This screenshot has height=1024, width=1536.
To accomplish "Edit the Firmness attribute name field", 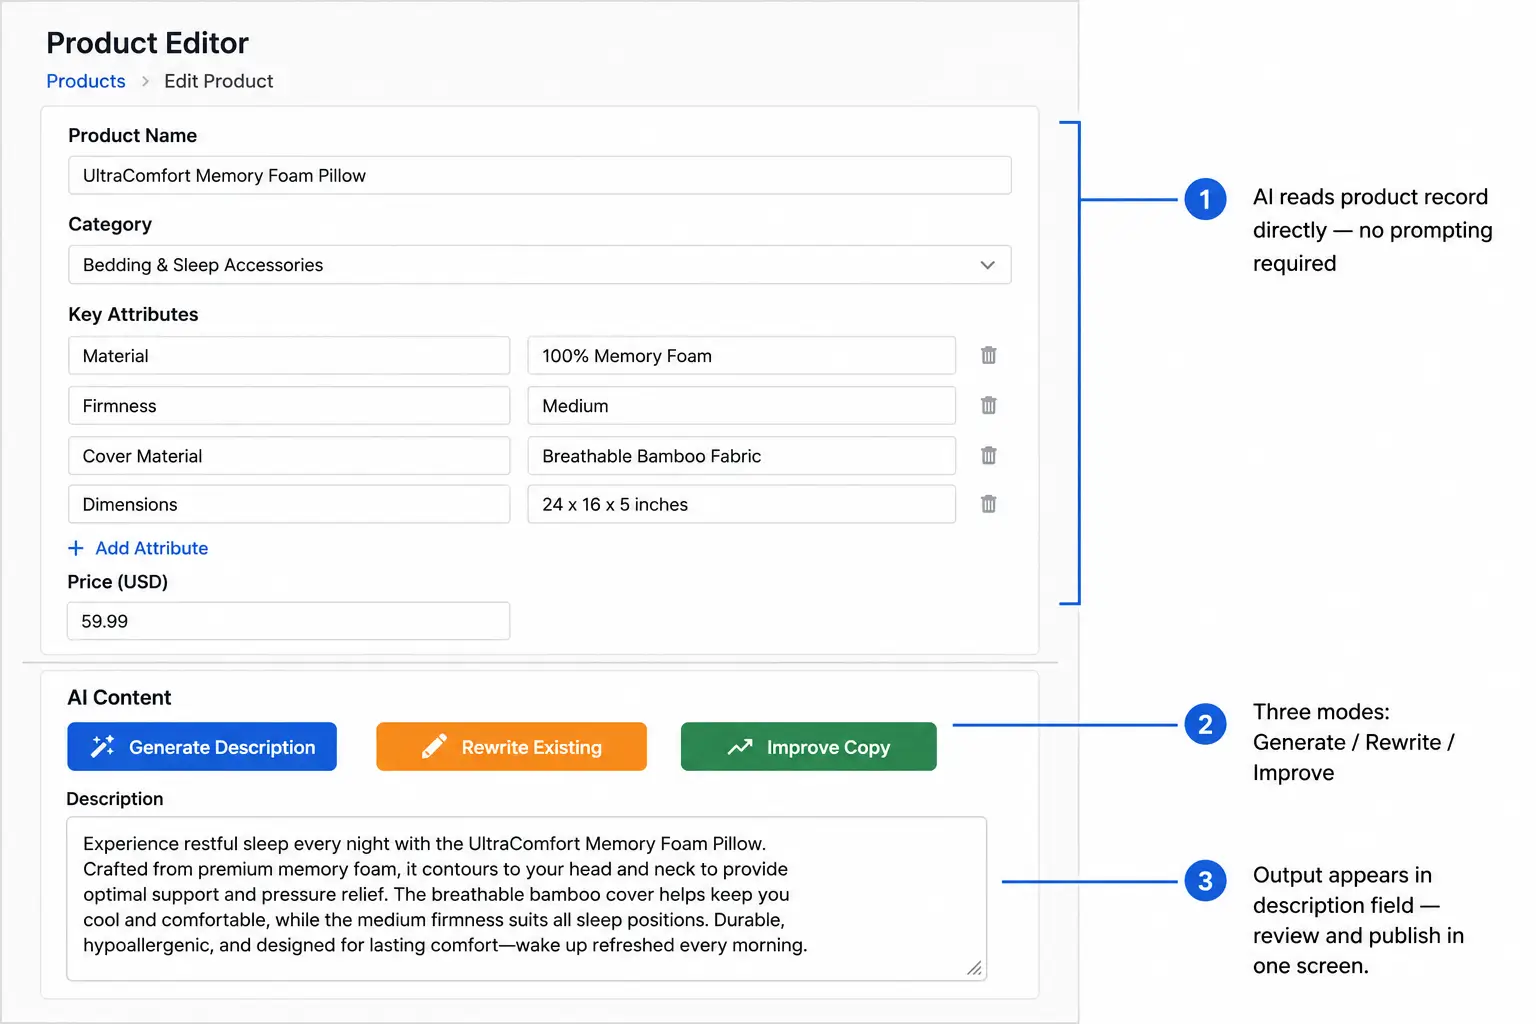I will [289, 405].
